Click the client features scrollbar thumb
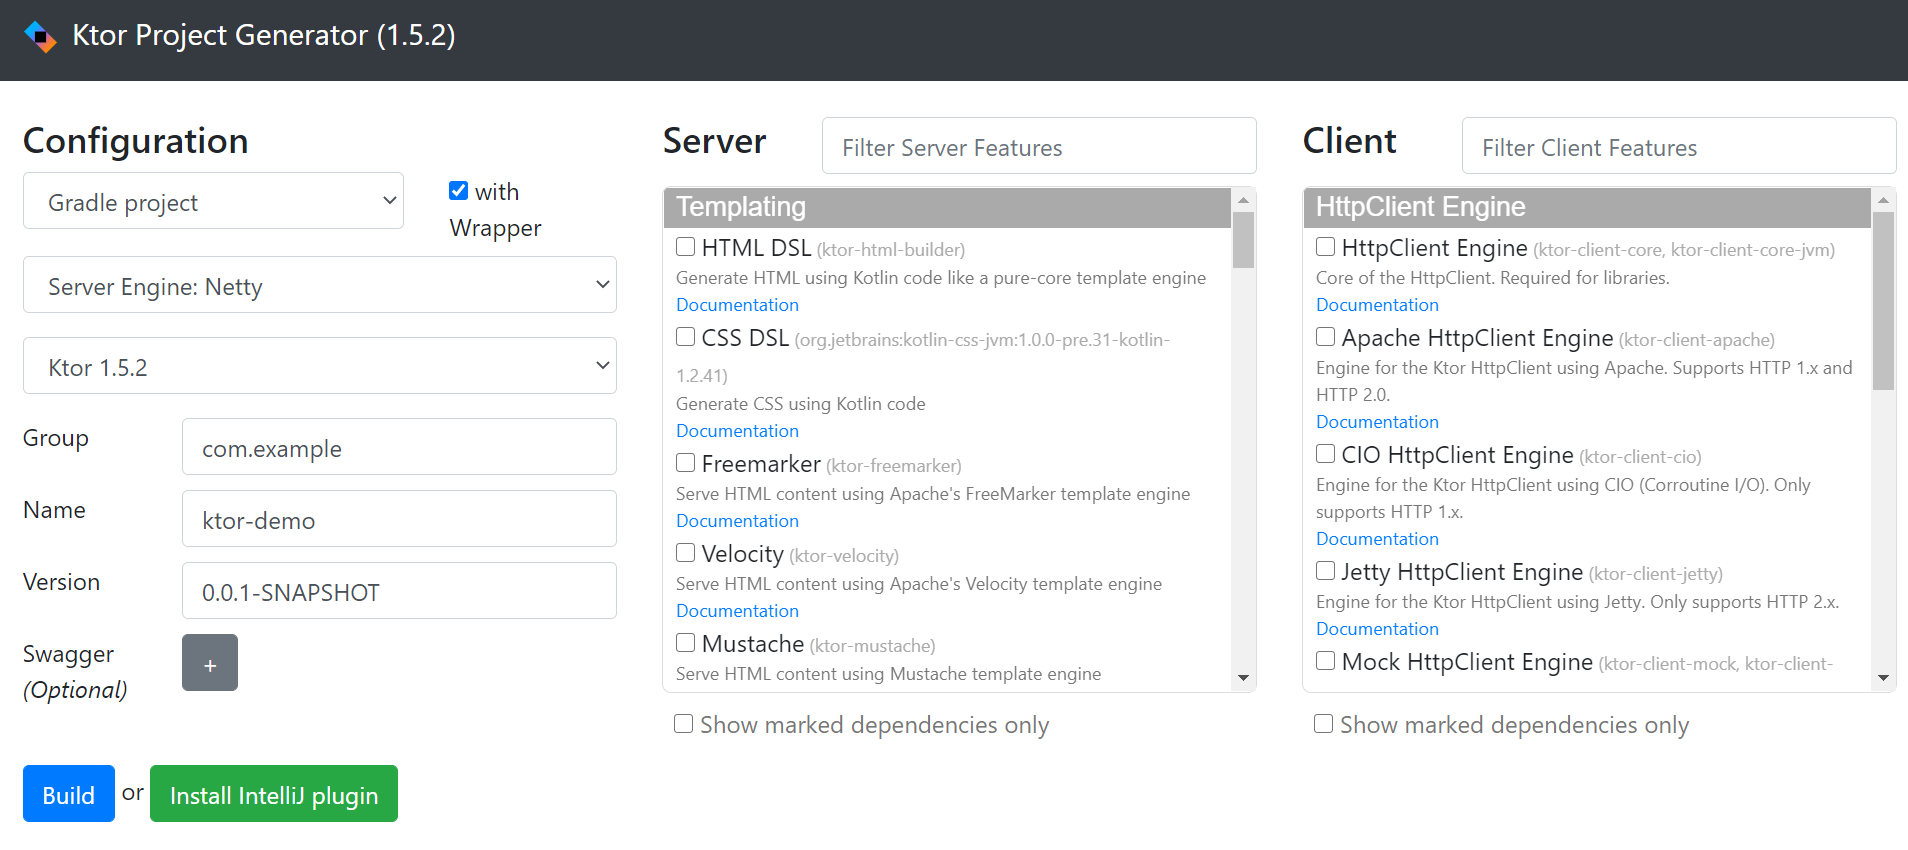Image resolution: width=1908 pixels, height=850 pixels. pos(1883,301)
